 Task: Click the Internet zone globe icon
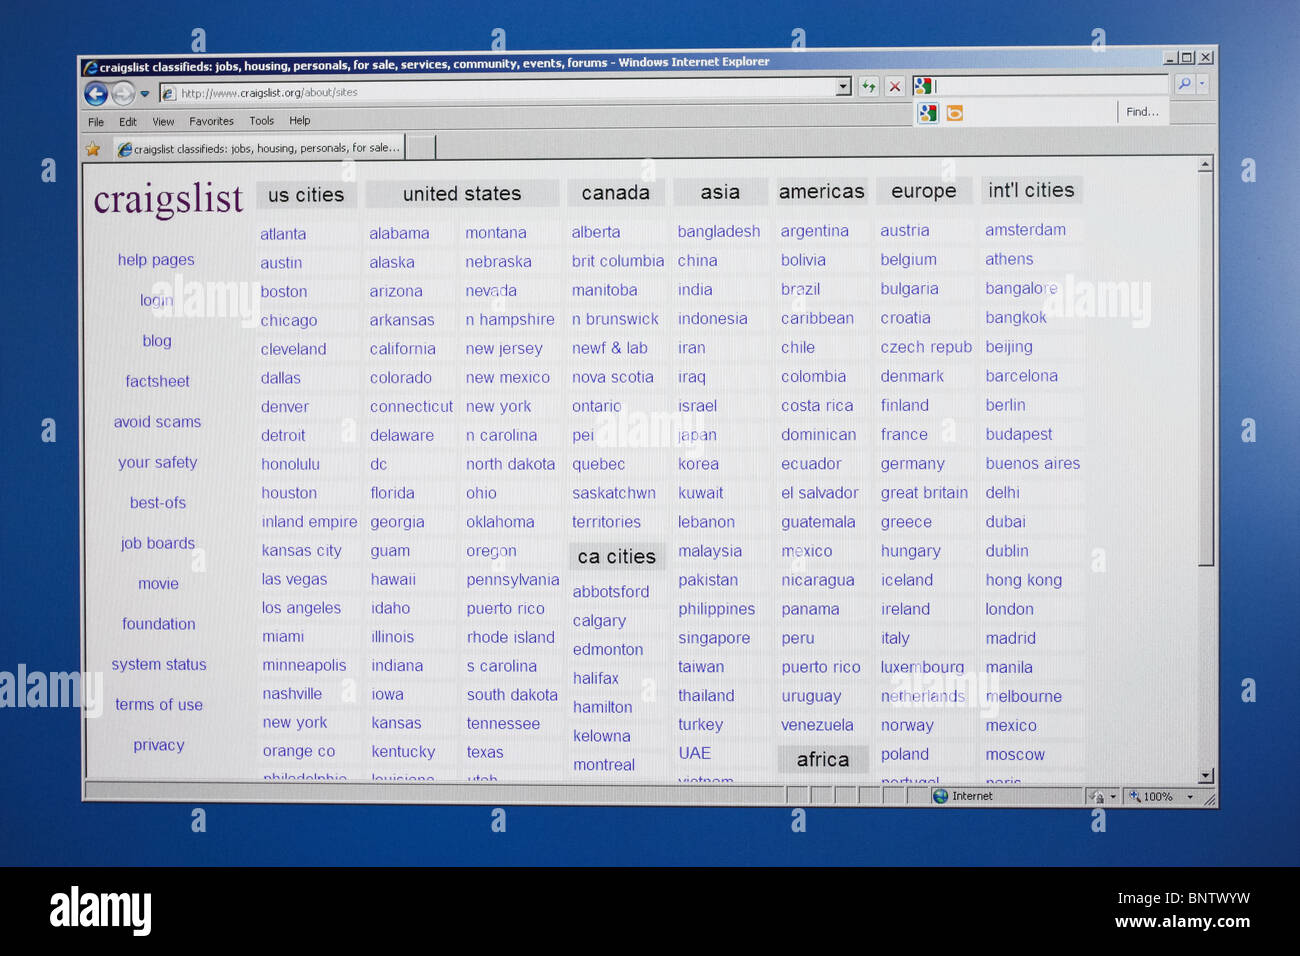tap(940, 796)
